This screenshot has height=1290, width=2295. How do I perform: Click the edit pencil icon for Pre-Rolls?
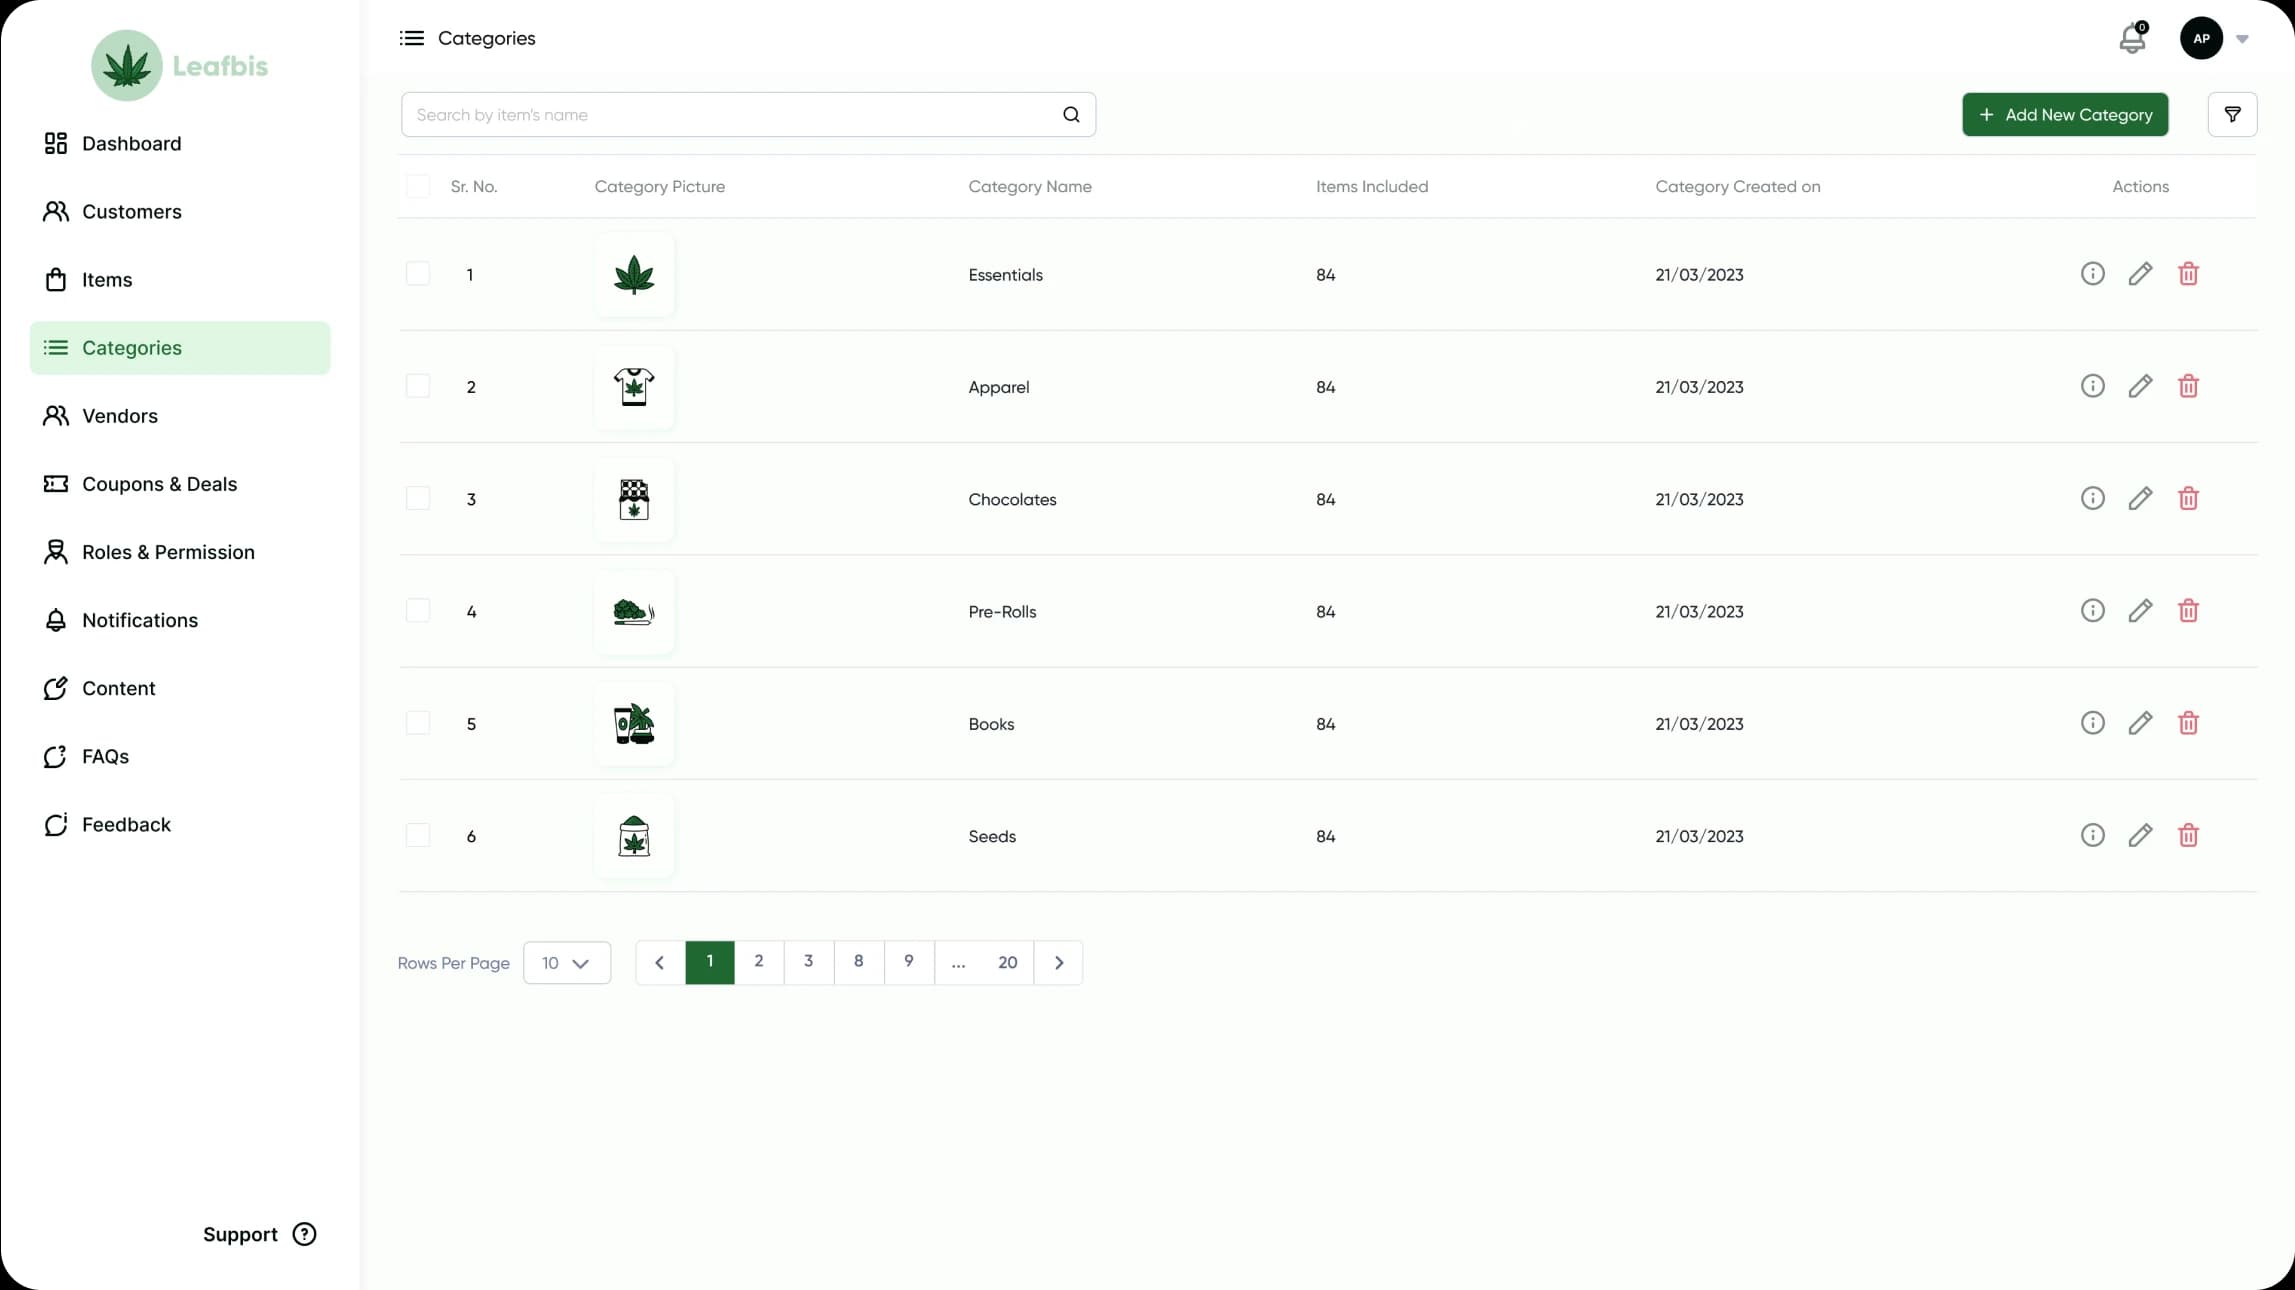coord(2141,610)
